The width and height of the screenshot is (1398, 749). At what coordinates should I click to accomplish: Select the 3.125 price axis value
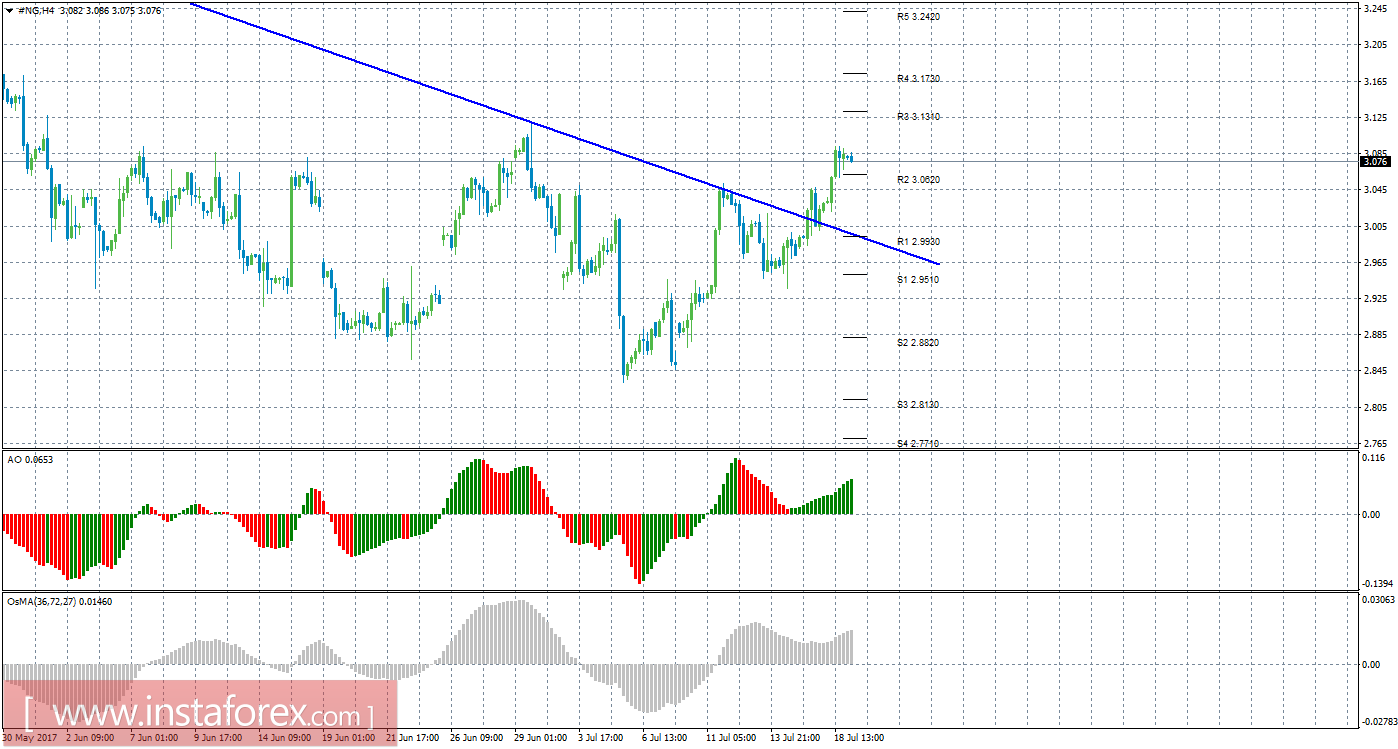[x=1375, y=118]
